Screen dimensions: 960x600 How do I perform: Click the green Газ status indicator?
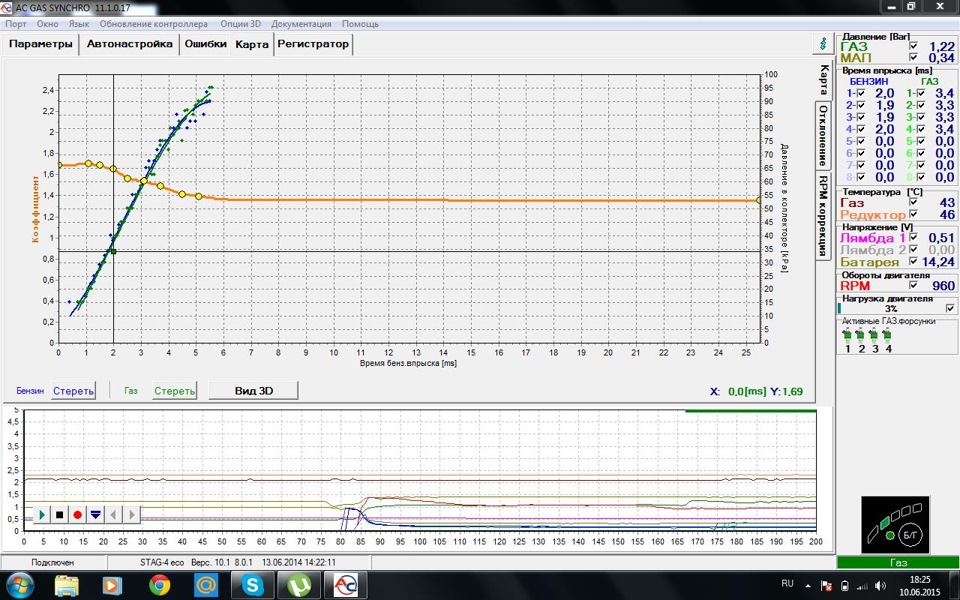[x=898, y=562]
